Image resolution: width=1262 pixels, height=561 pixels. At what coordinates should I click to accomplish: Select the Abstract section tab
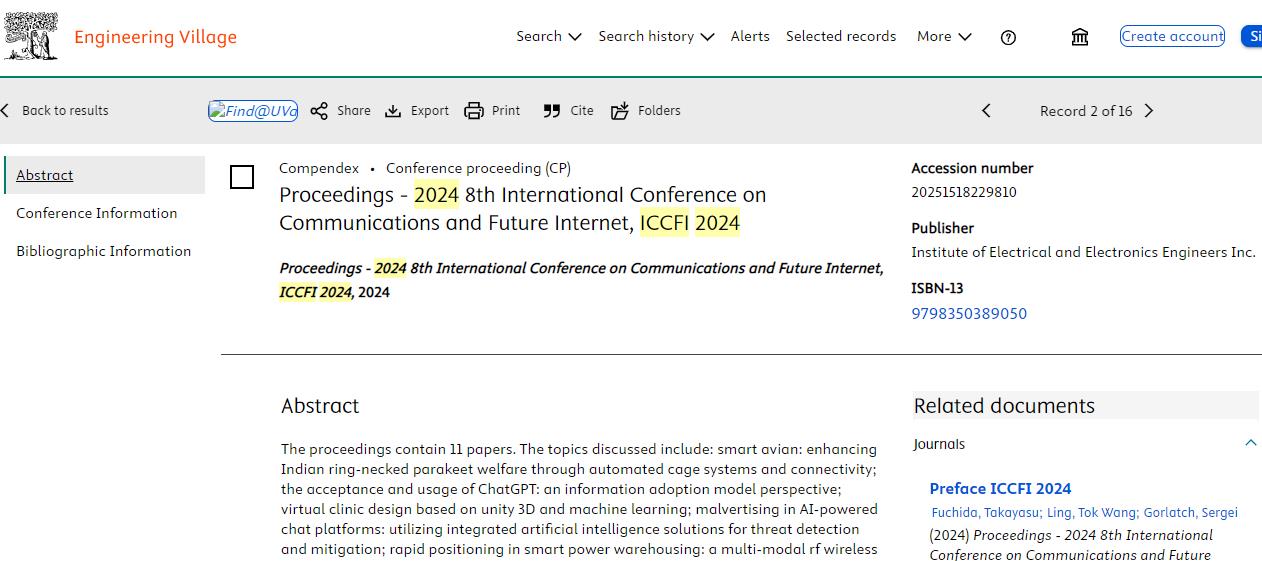click(105, 175)
